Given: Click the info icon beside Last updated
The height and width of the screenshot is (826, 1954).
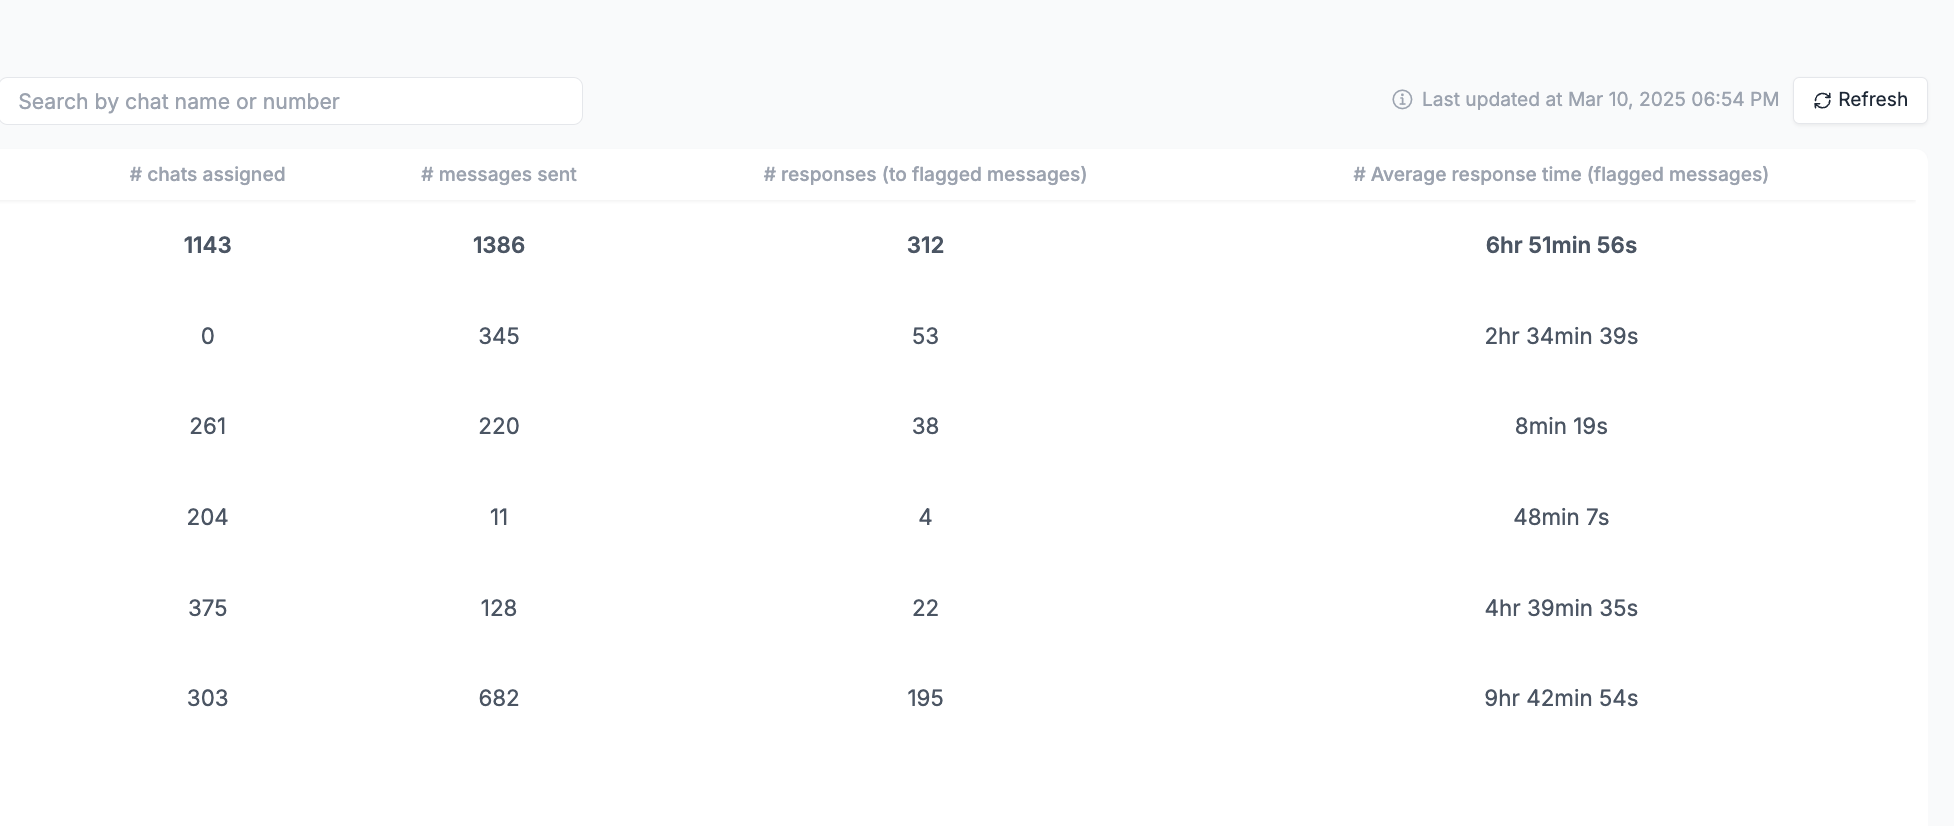Looking at the screenshot, I should click(1402, 100).
